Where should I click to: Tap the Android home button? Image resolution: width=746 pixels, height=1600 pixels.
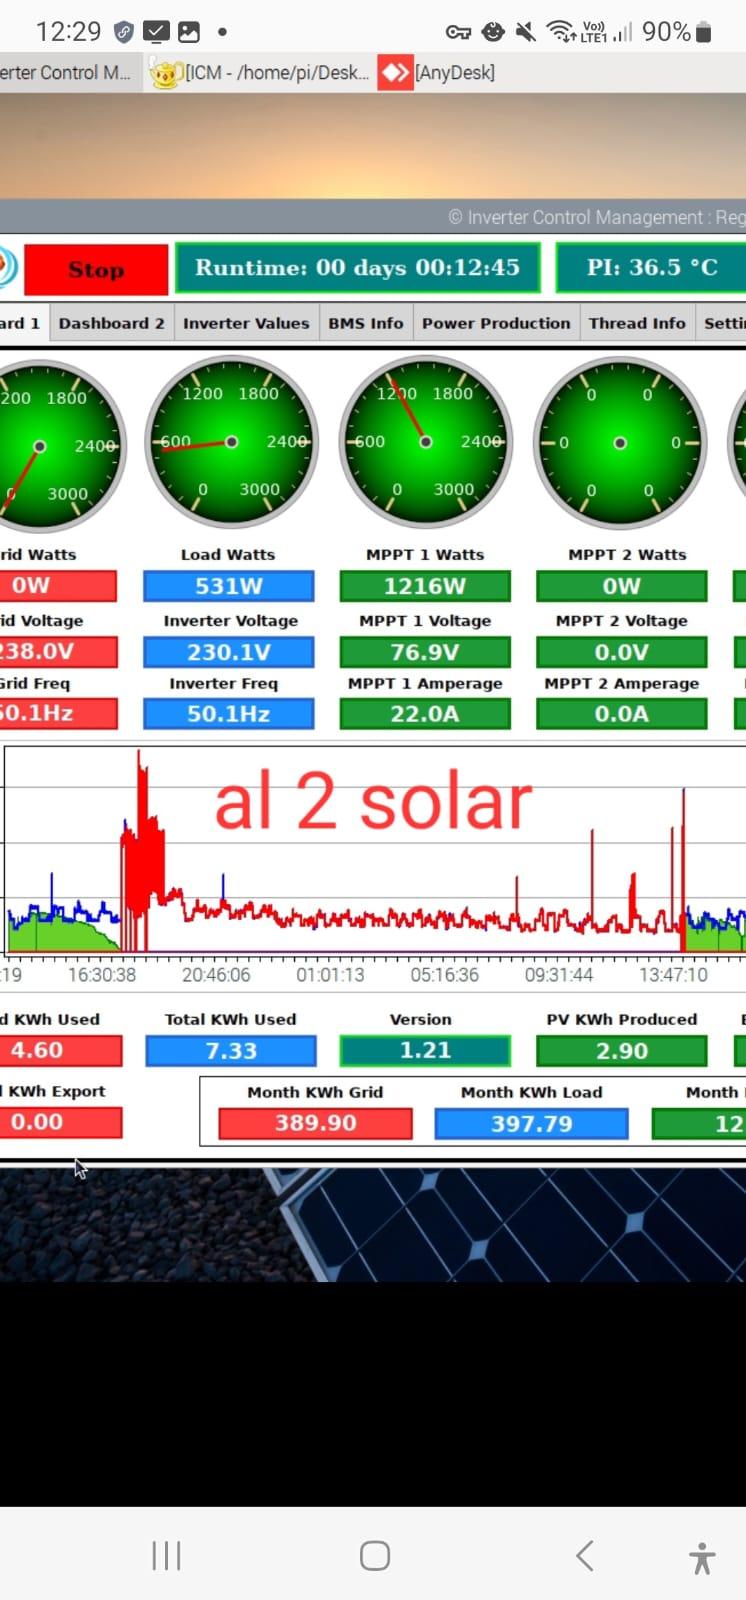point(374,1555)
